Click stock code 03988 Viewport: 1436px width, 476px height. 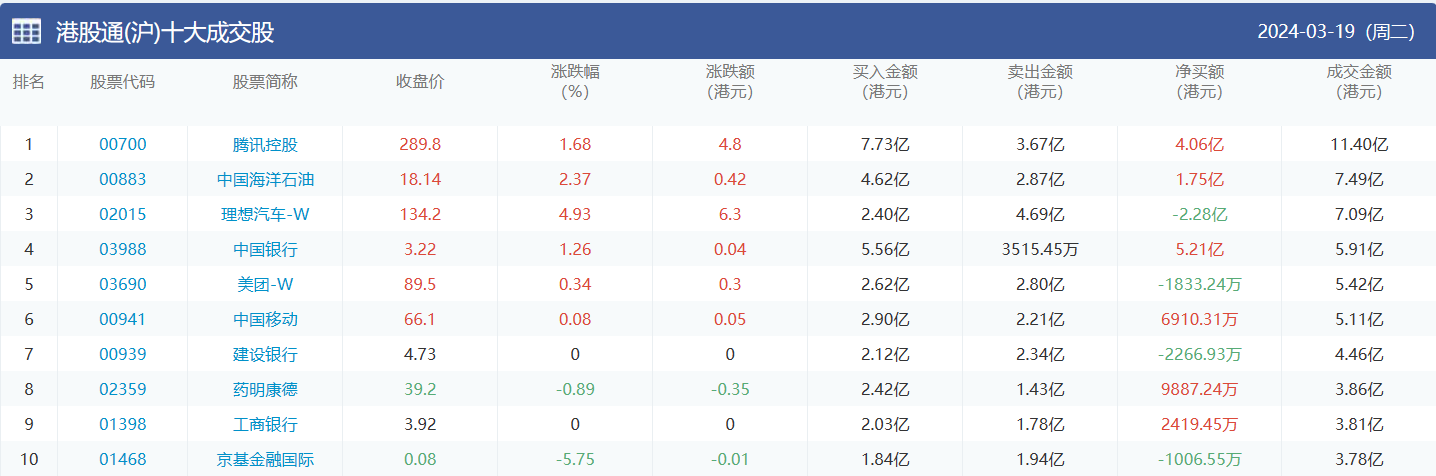pyautogui.click(x=122, y=249)
